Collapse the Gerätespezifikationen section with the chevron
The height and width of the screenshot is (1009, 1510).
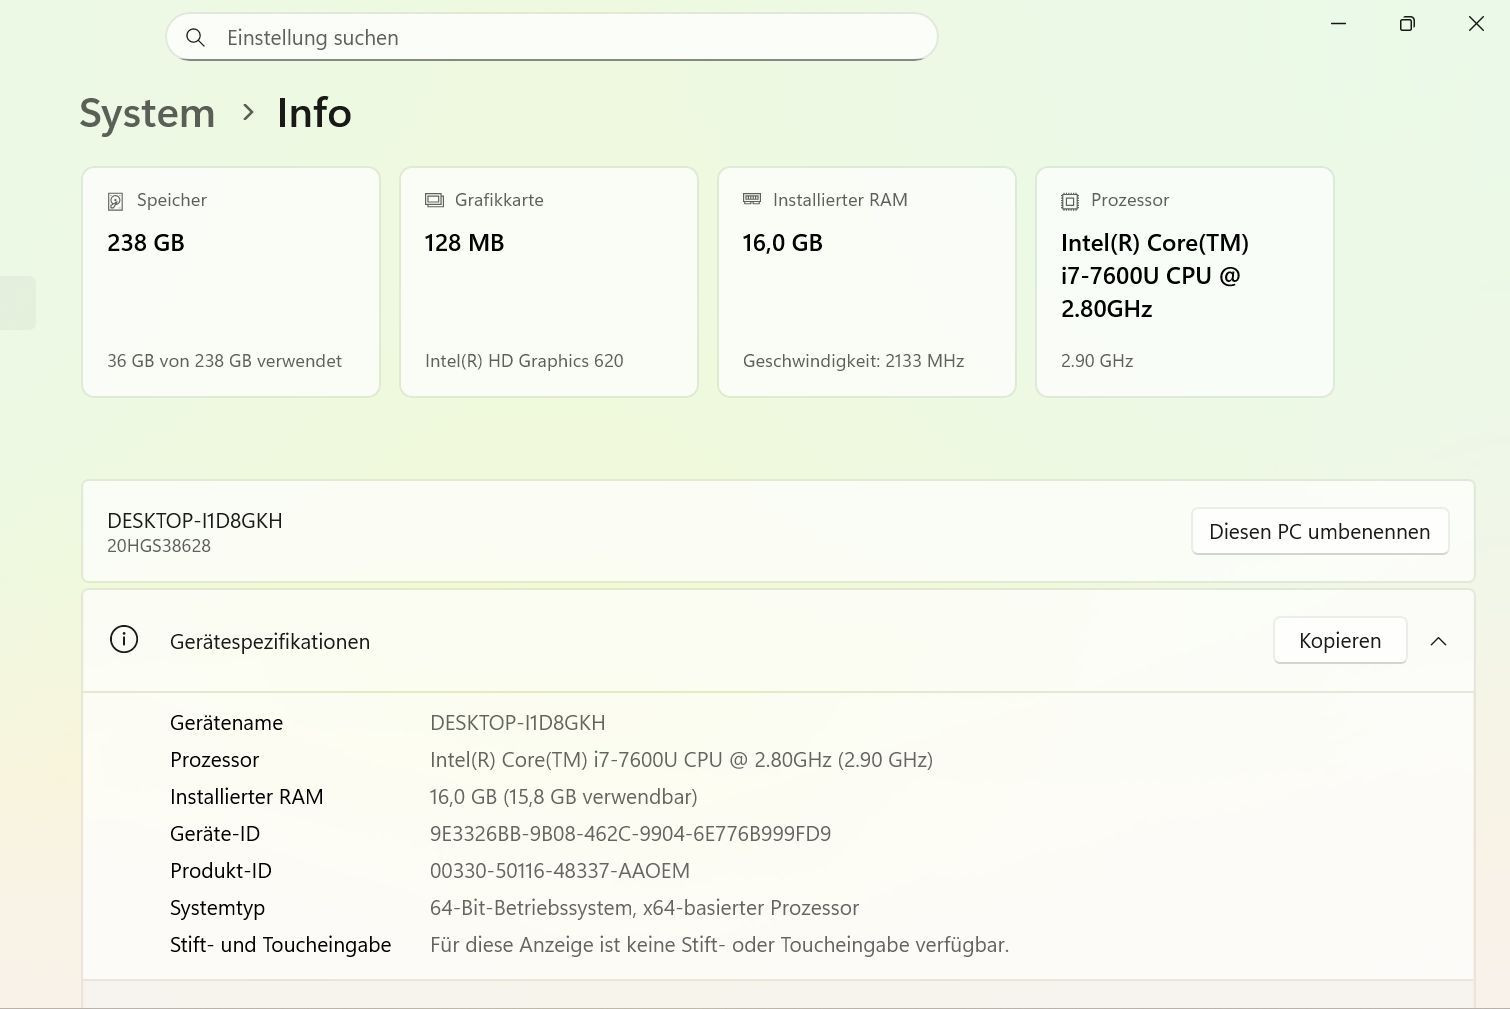coord(1438,641)
